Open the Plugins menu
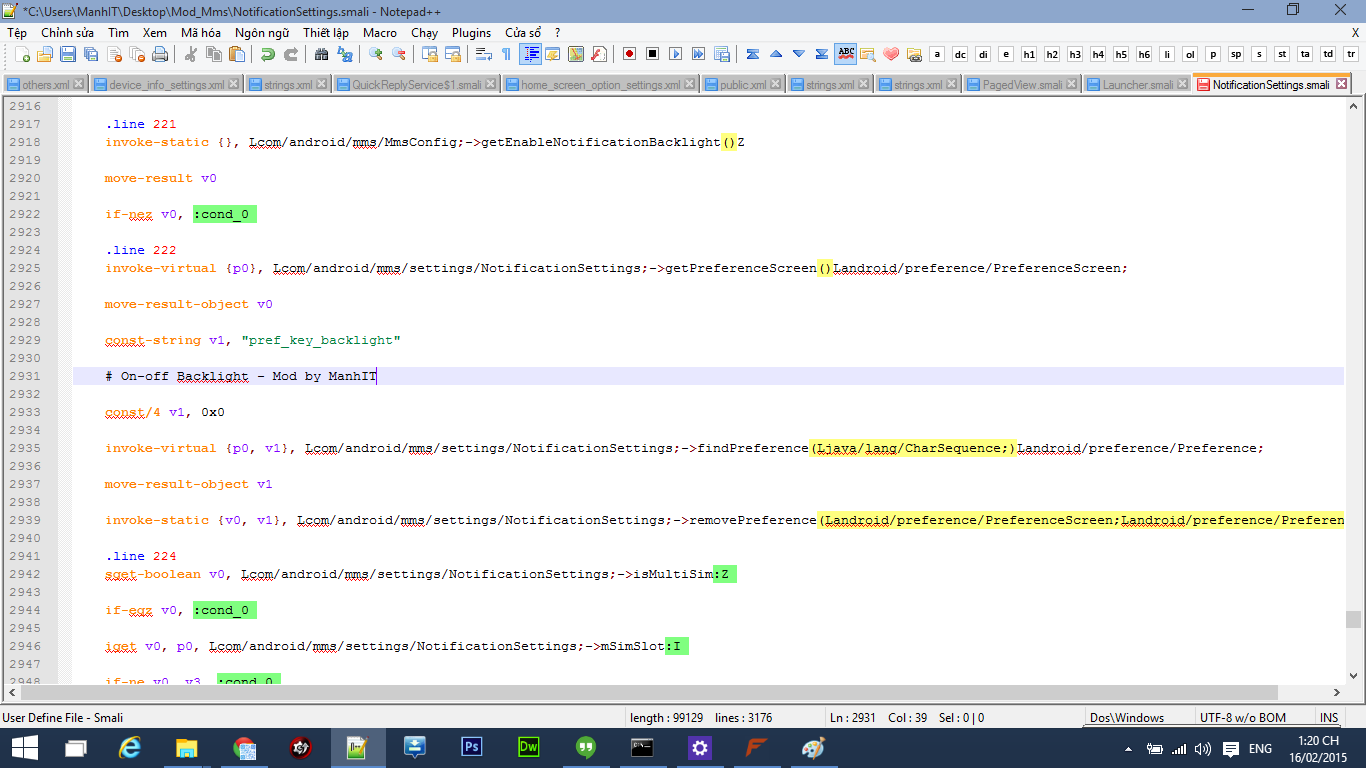The image size is (1366, 768). 471,33
